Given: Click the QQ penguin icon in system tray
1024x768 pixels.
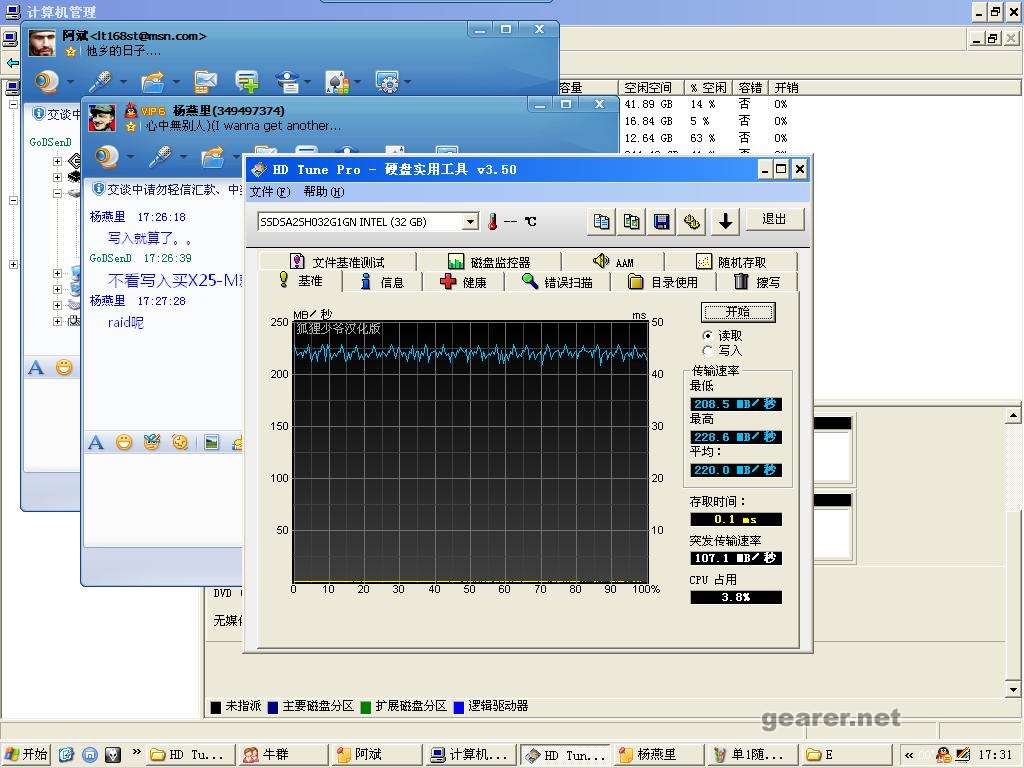Looking at the screenshot, I should [x=943, y=754].
